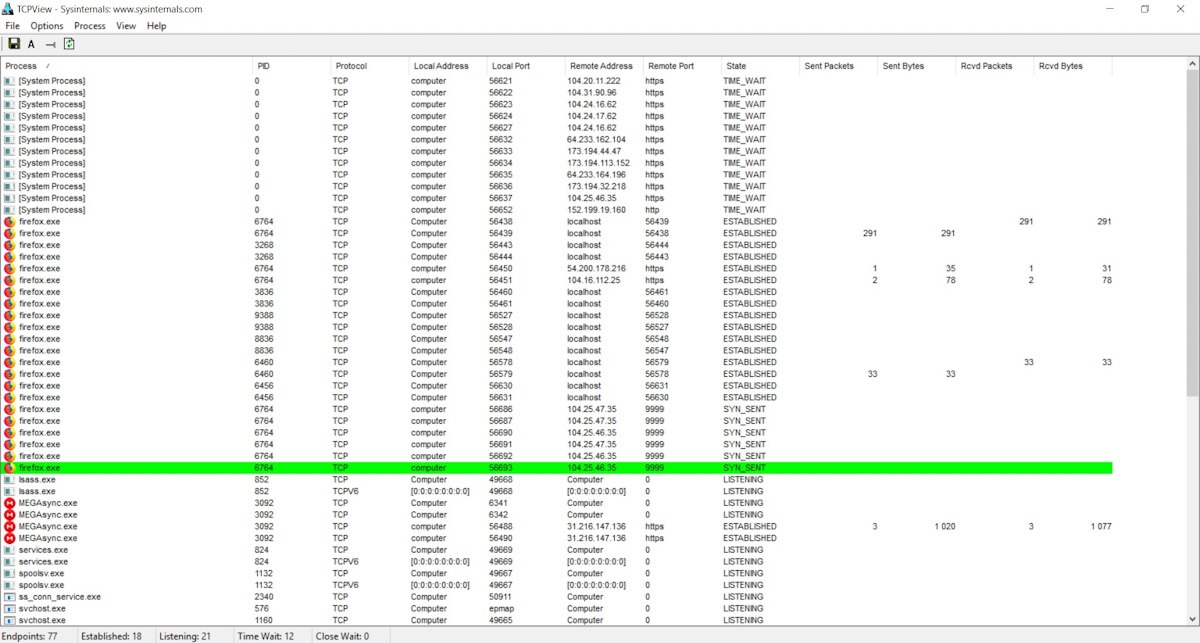The image size is (1200, 643).
Task: Click the MEGAsync.exe icon for port 56490
Action: pyautogui.click(x=9, y=538)
